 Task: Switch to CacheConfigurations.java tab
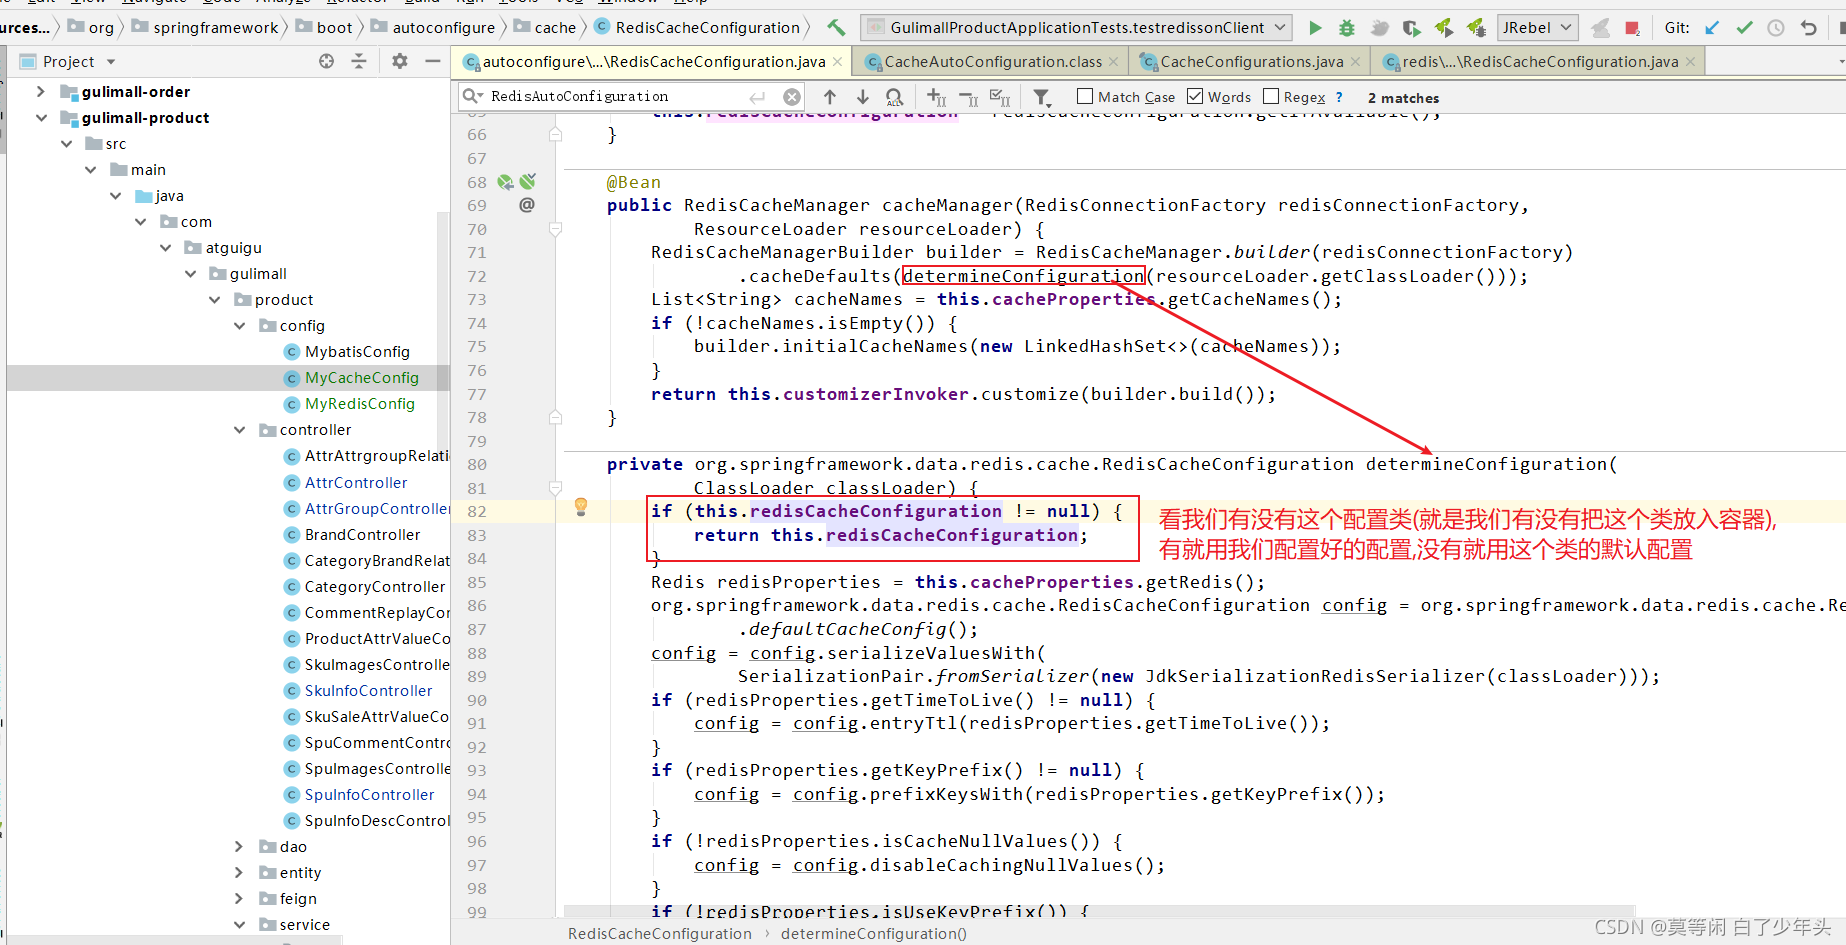[x=1250, y=62]
